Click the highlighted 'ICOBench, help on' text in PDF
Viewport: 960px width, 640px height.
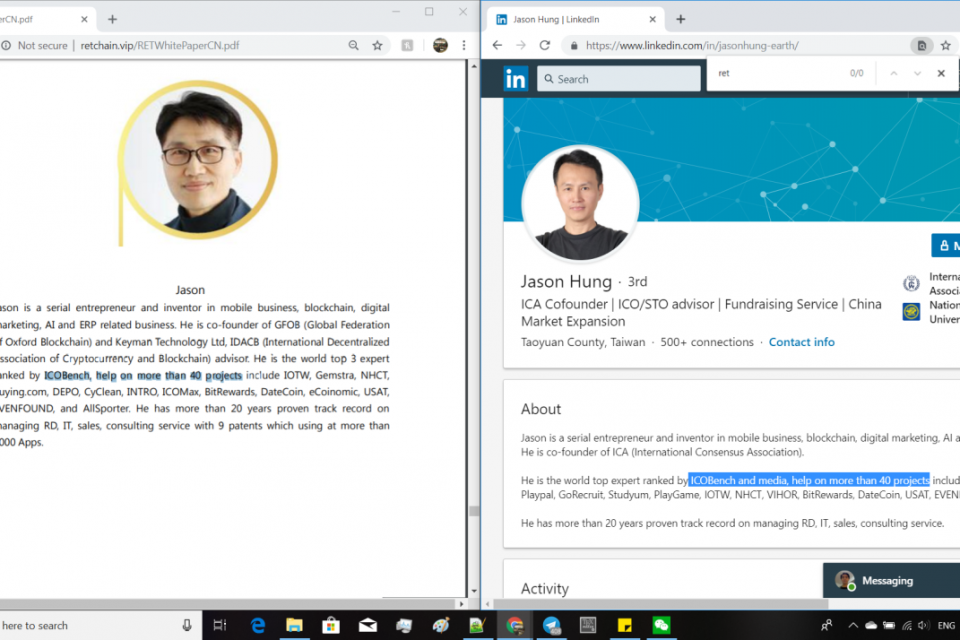point(143,375)
